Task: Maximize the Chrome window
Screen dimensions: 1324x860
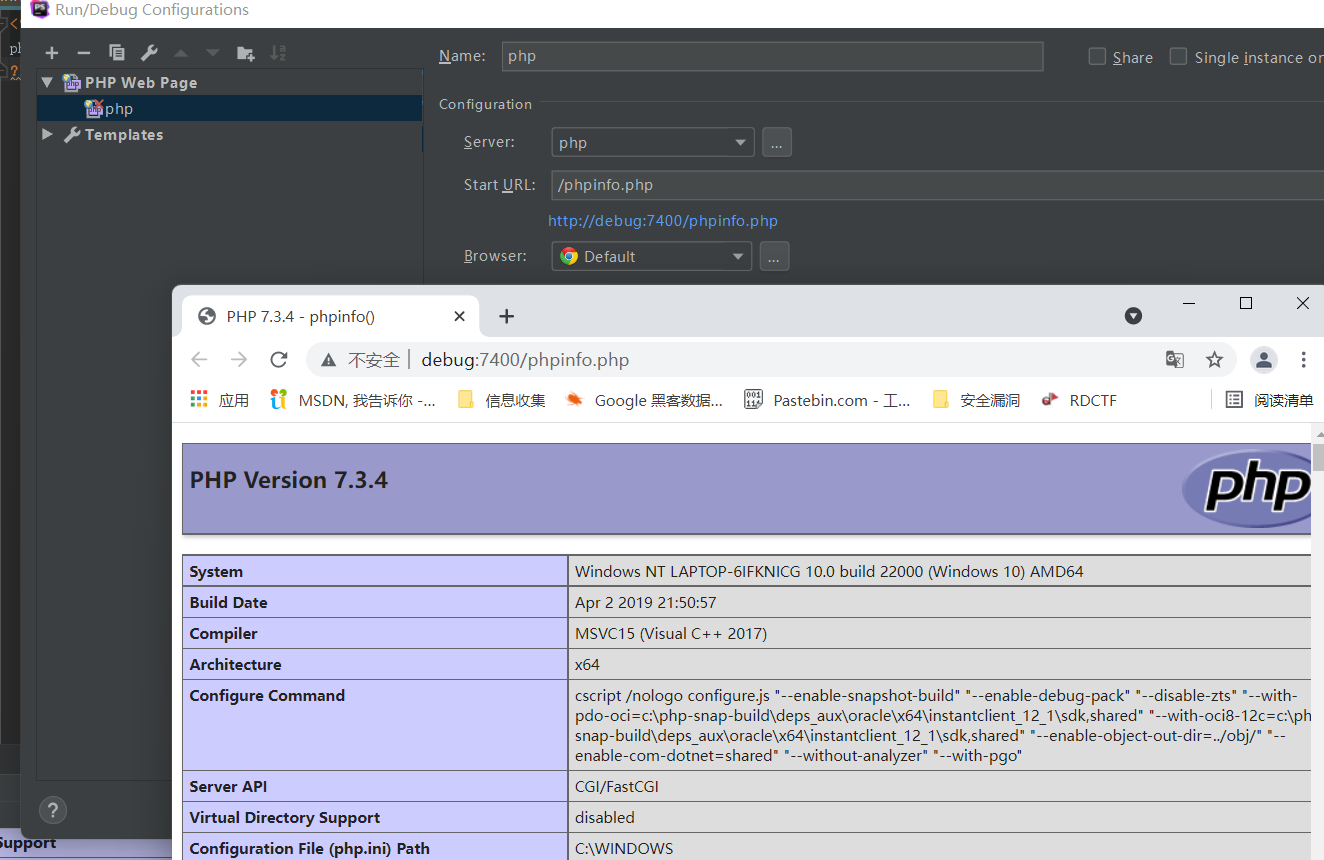Action: click(1246, 303)
